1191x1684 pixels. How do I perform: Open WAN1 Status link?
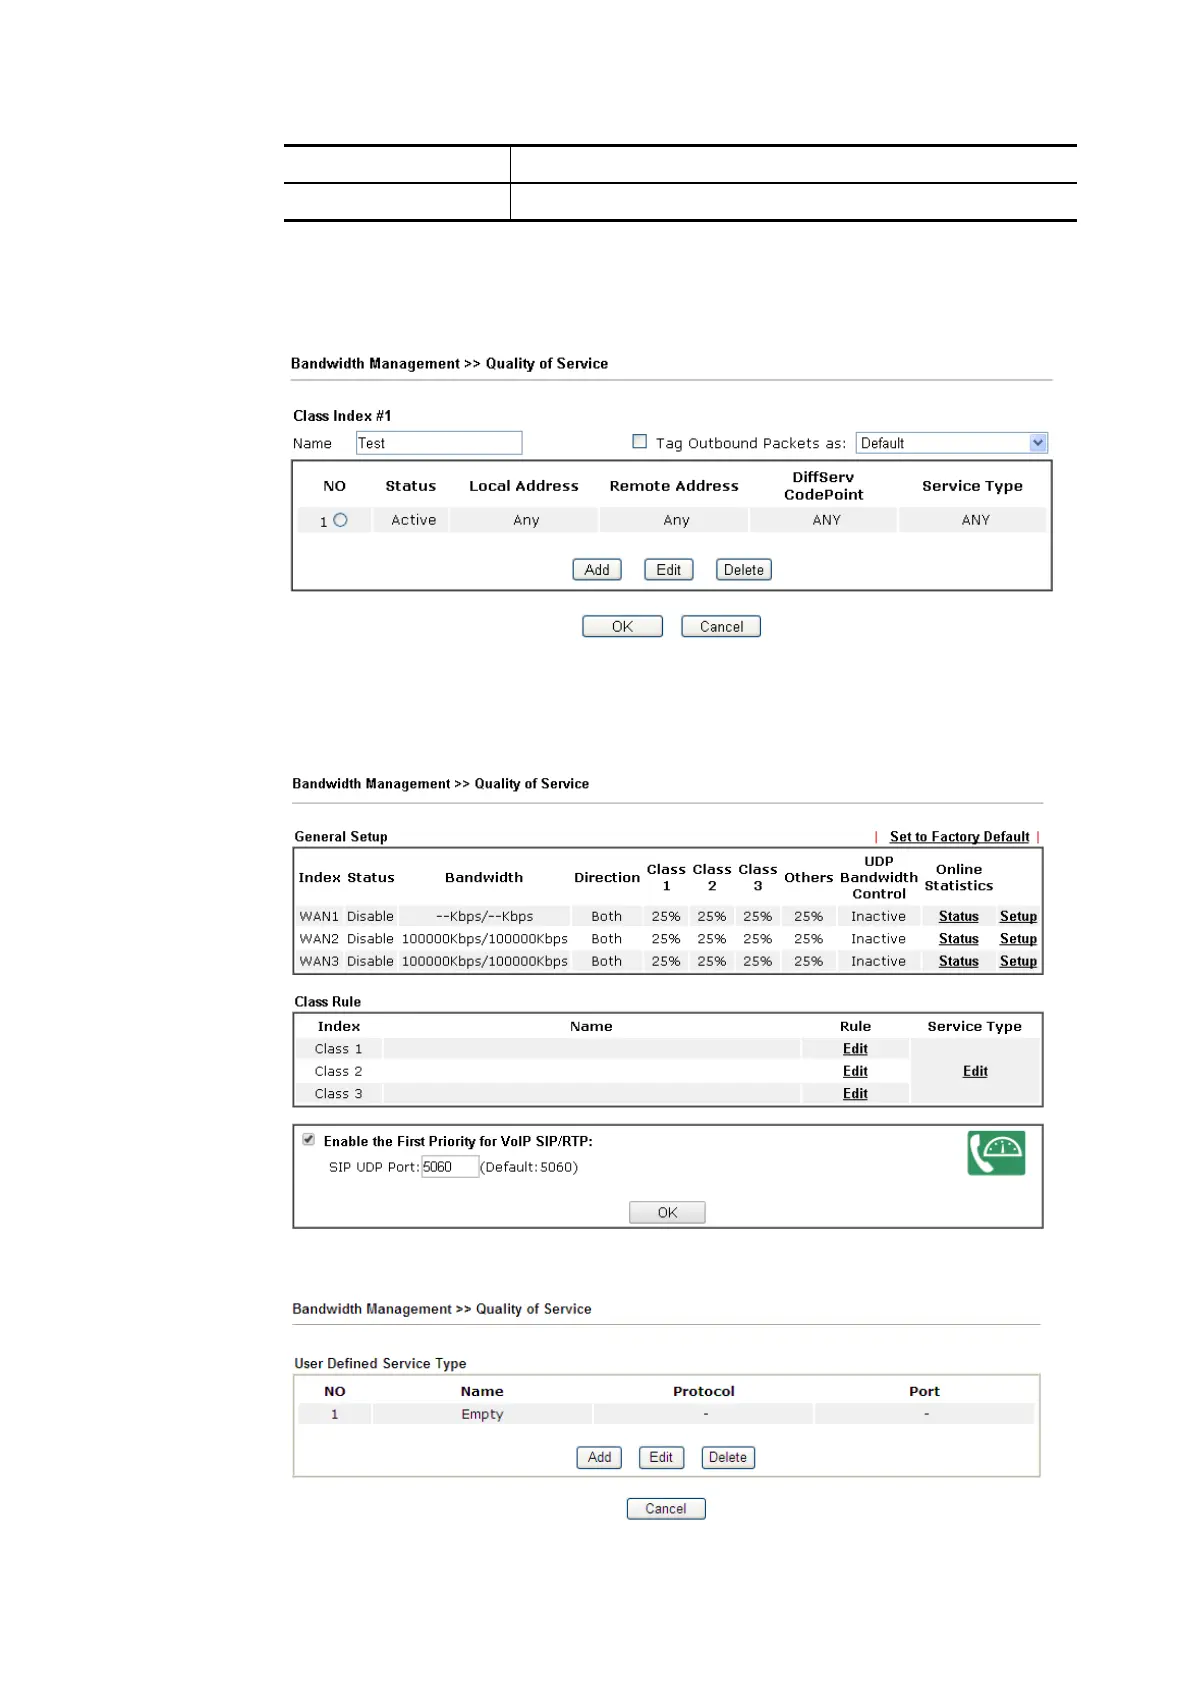pyautogui.click(x=958, y=916)
